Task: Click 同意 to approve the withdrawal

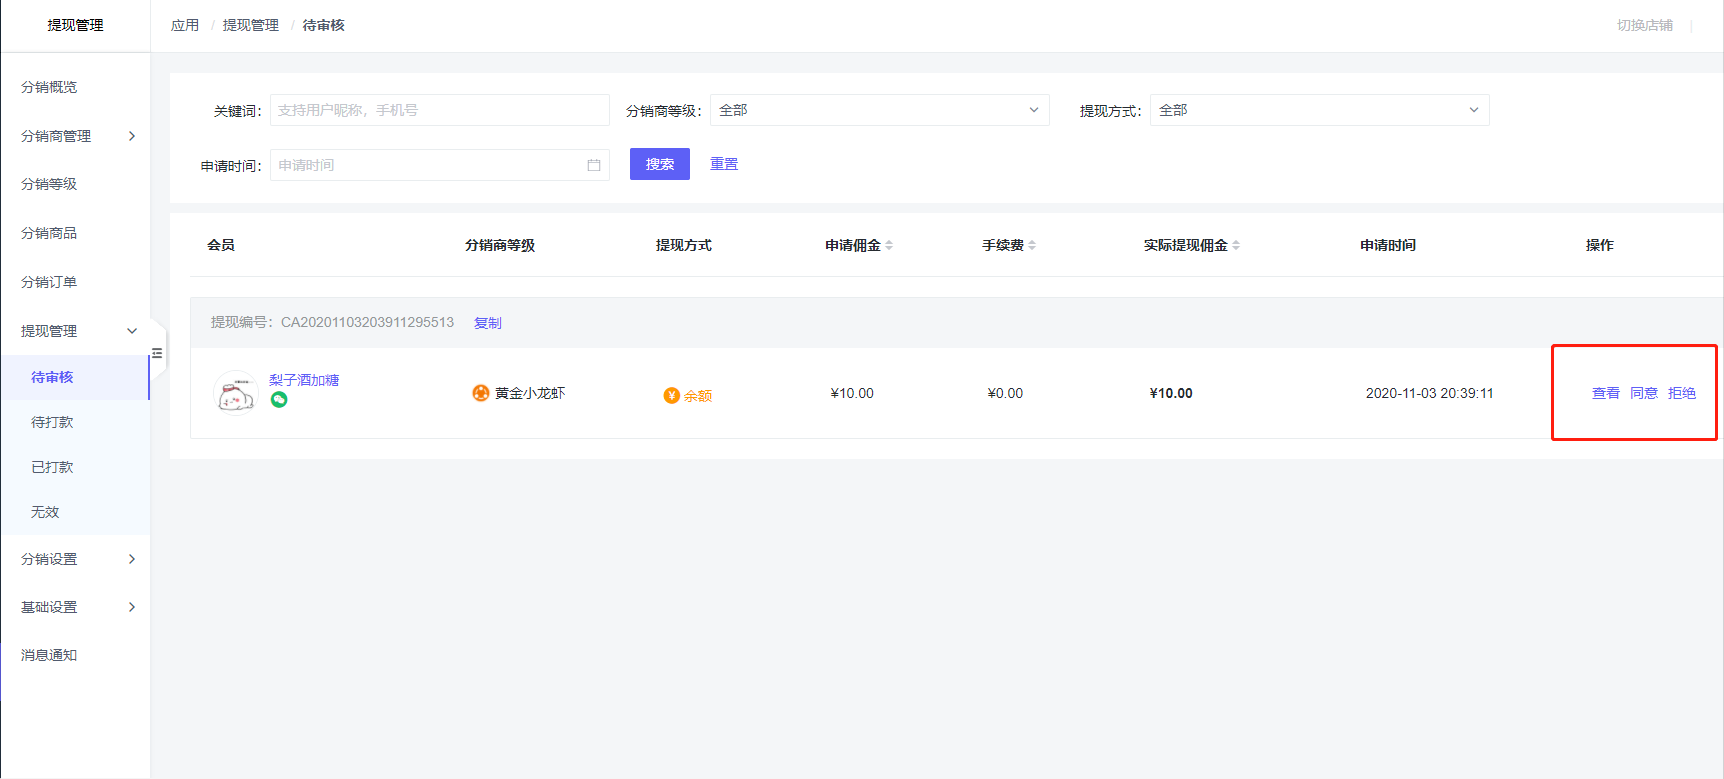Action: click(x=1643, y=393)
